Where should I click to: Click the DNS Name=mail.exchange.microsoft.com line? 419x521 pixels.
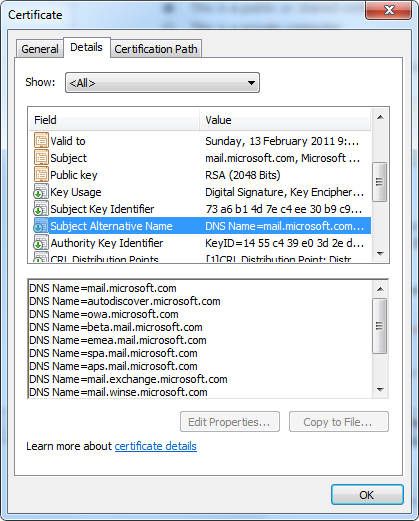click(128, 379)
